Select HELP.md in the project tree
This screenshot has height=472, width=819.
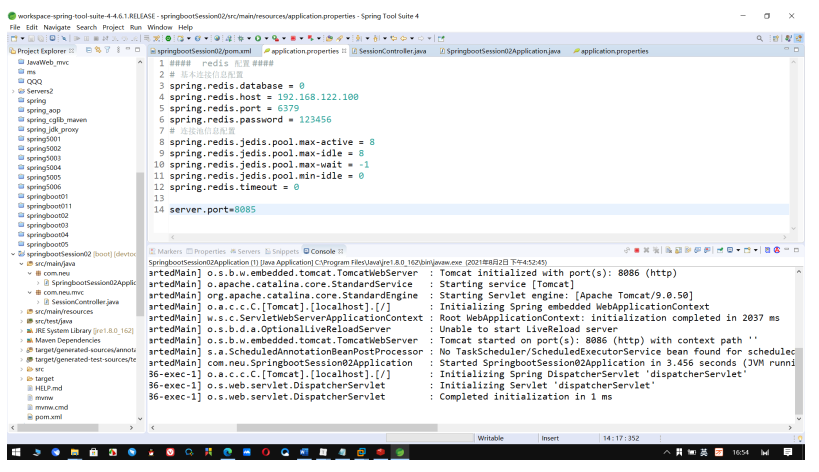(49, 388)
